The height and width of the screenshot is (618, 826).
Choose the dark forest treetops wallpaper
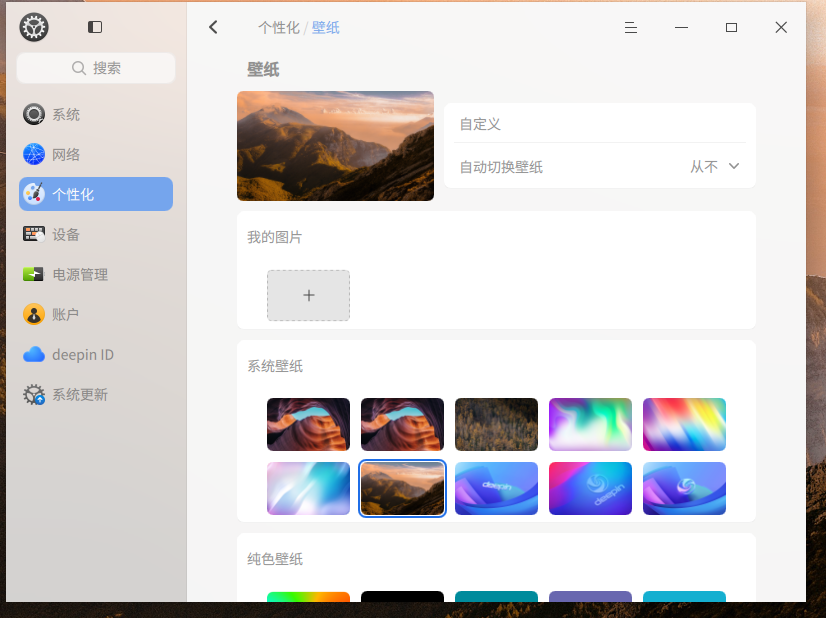click(x=496, y=425)
